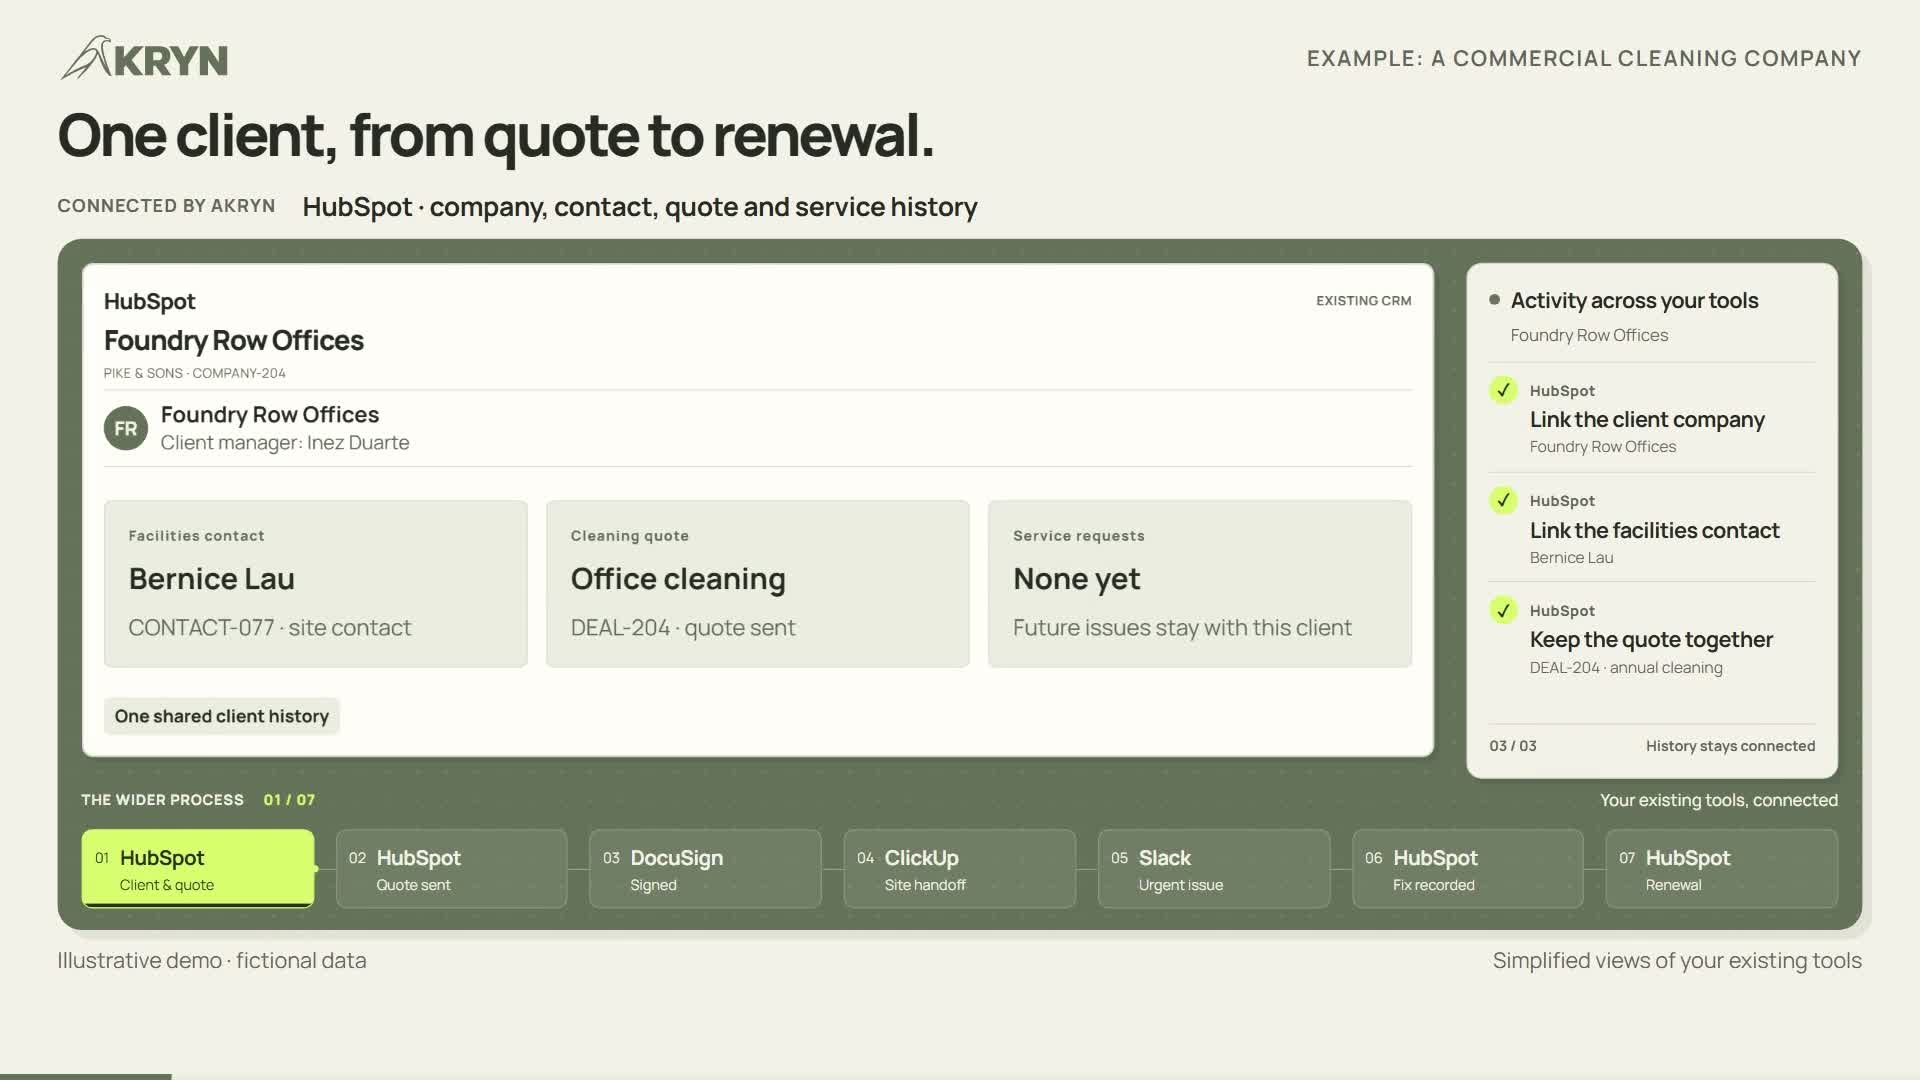Click History stays connected text
Screen dimensions: 1920x1080
(x=1730, y=746)
